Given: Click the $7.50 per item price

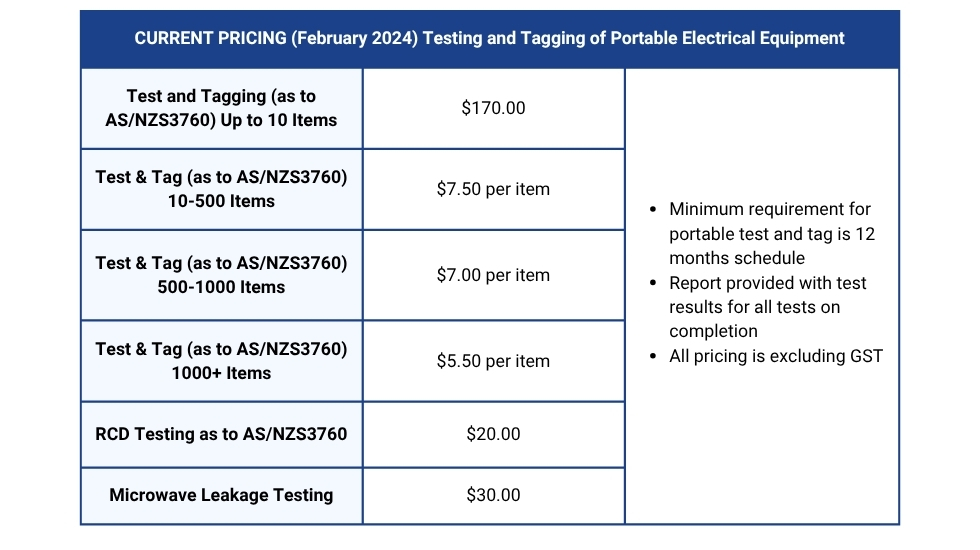Looking at the screenshot, I should click(x=493, y=189).
